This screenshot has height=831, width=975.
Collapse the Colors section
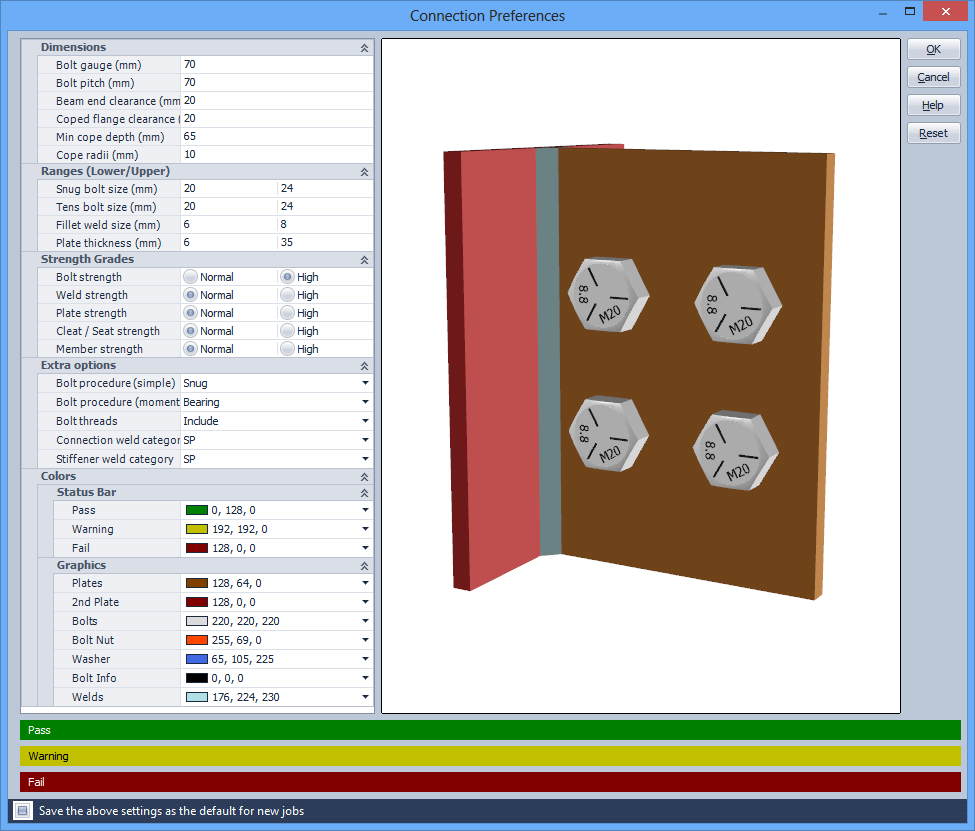click(364, 477)
